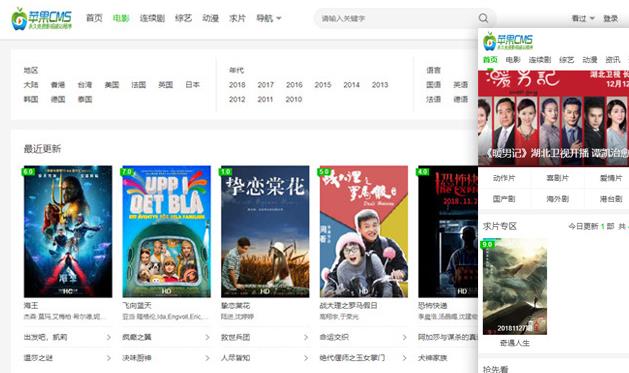This screenshot has height=373, width=629.
Task: Click 登录 login link
Action: (x=611, y=18)
